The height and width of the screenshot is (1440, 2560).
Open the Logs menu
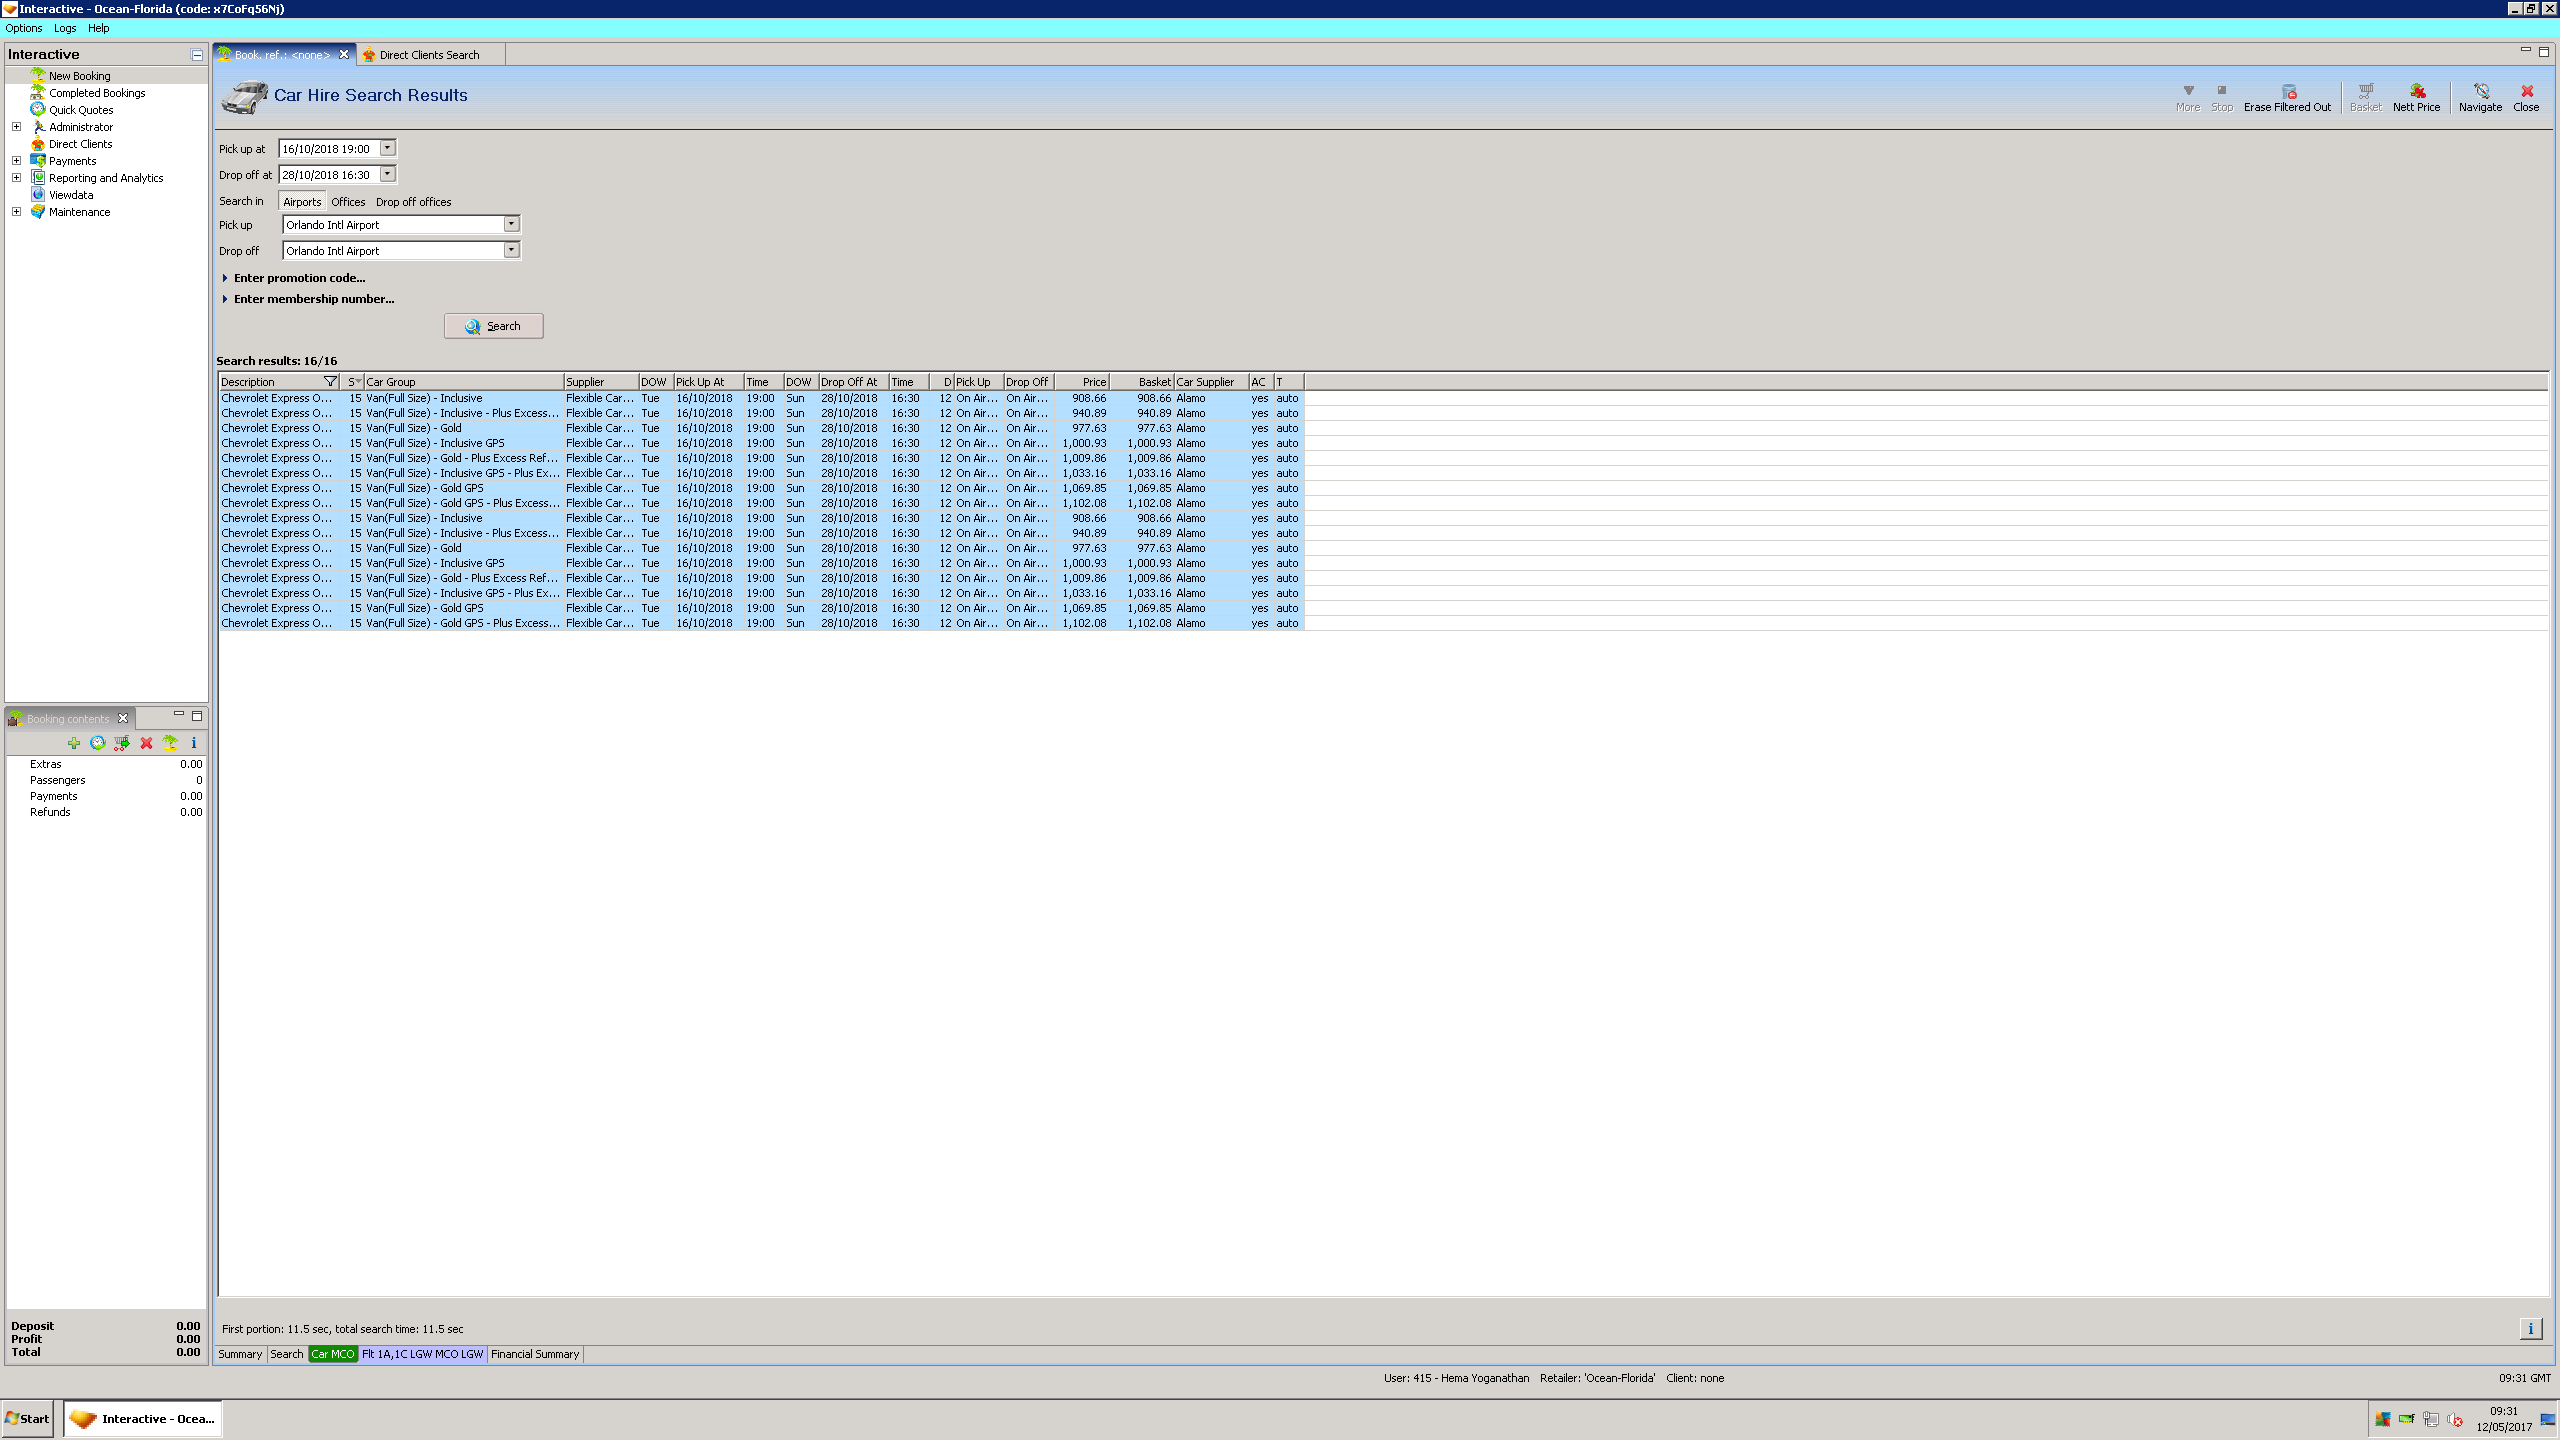point(65,28)
